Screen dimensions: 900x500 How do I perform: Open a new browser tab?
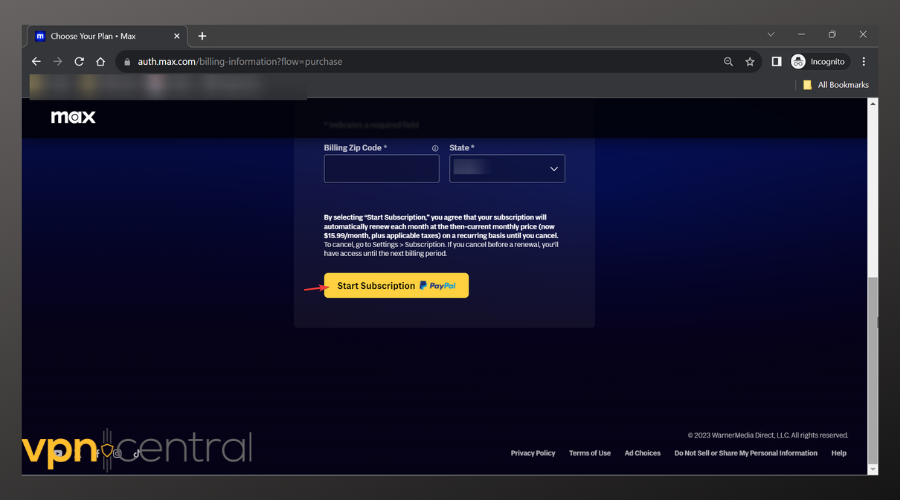(x=202, y=35)
